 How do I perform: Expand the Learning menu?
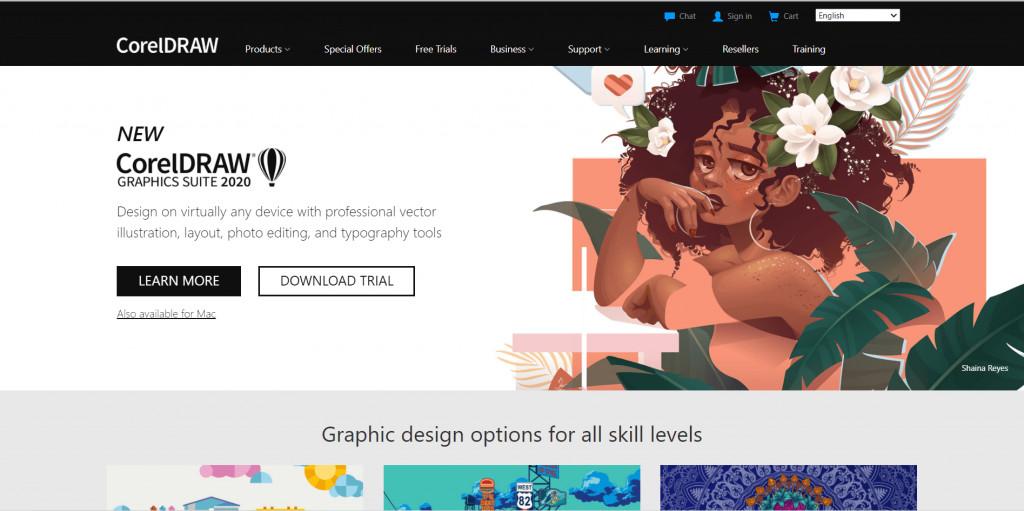pyautogui.click(x=666, y=49)
